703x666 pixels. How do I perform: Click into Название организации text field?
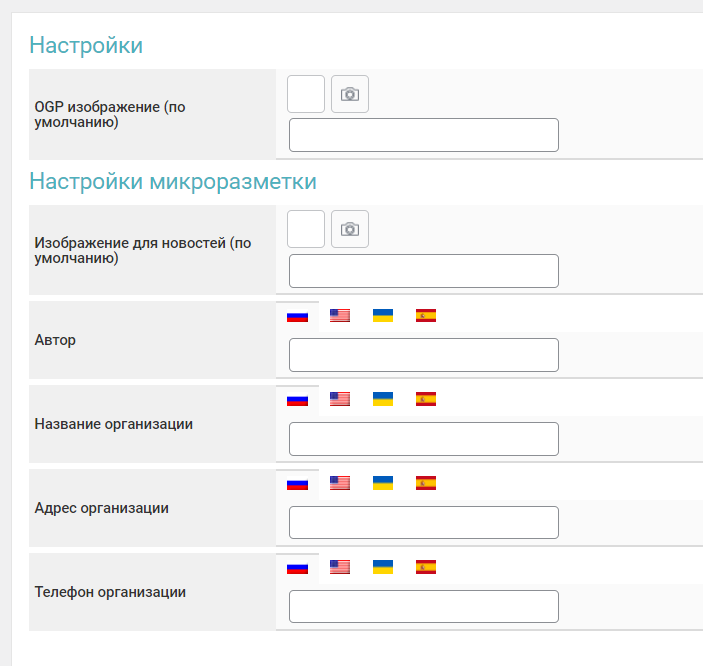pyautogui.click(x=423, y=439)
